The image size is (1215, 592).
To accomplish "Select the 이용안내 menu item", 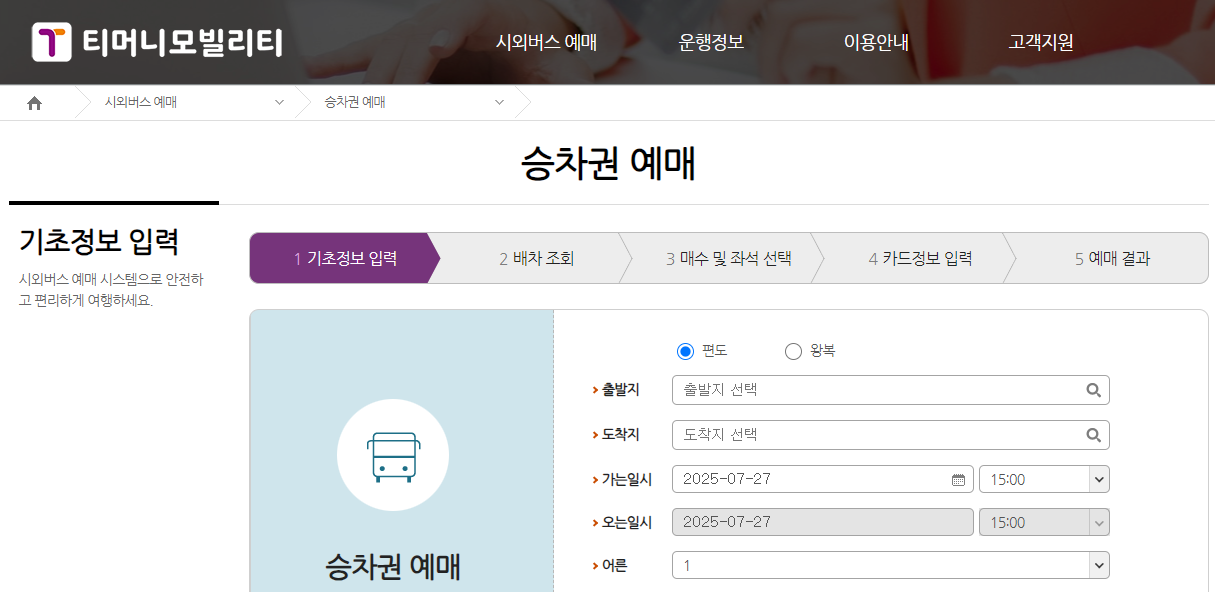I will 875,43.
